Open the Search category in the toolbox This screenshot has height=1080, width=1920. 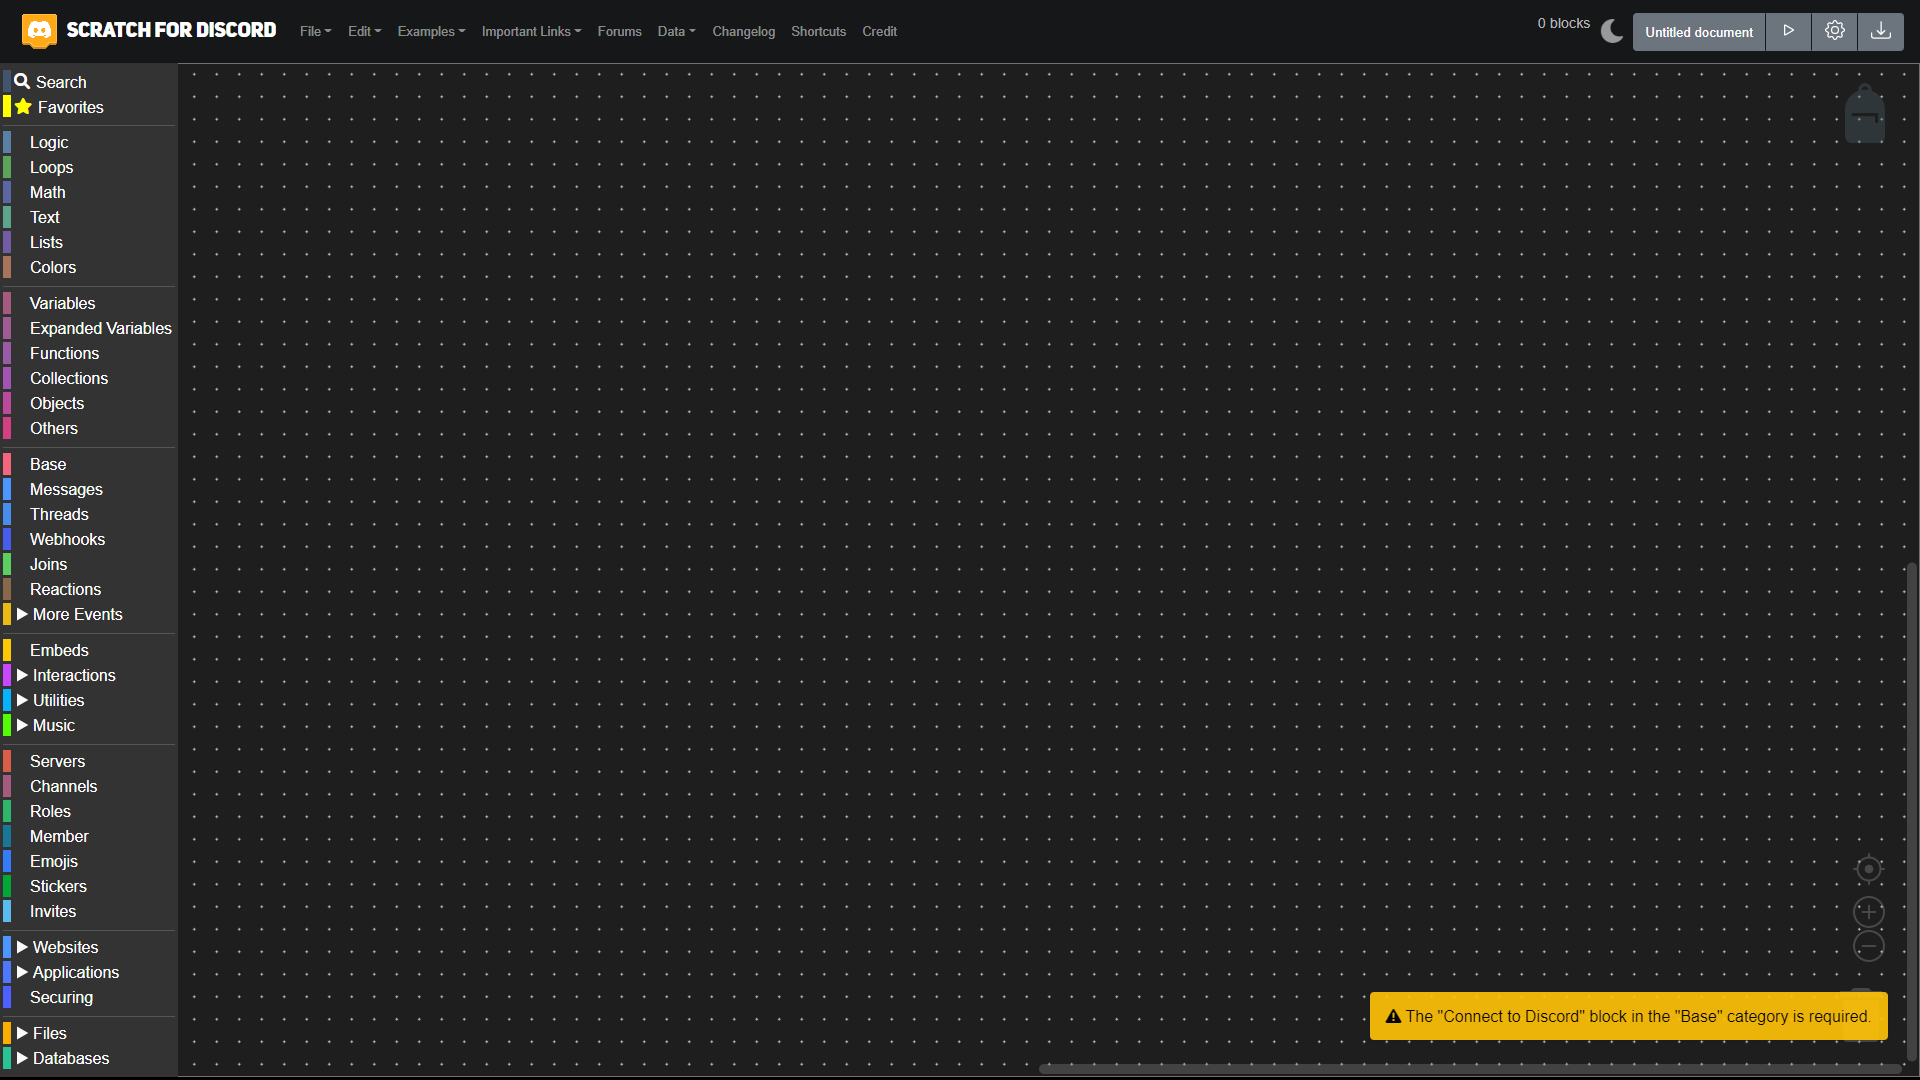pos(60,82)
